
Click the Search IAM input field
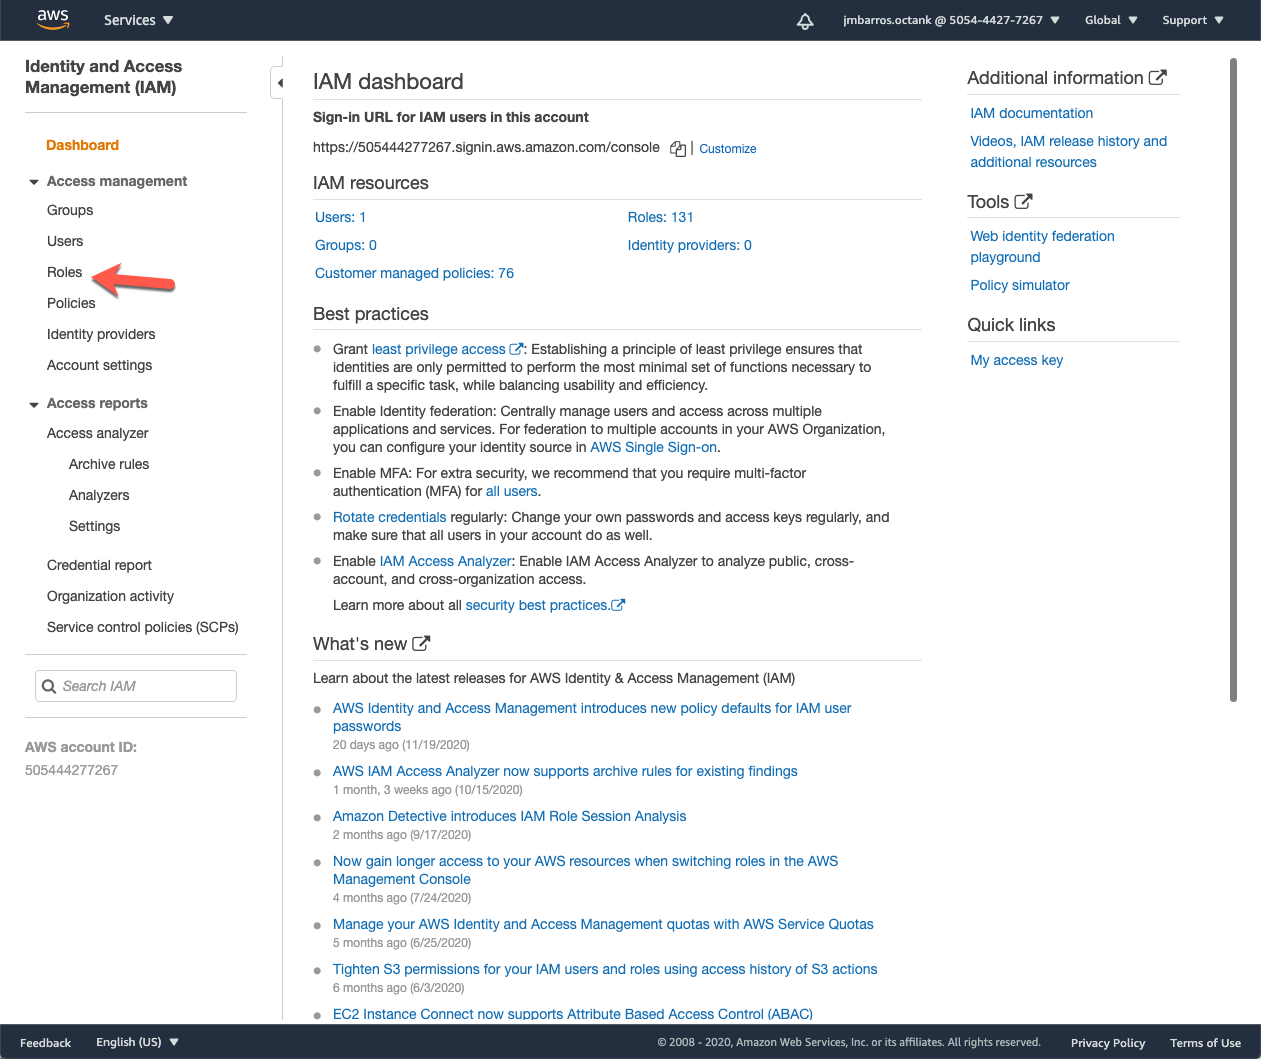[x=136, y=686]
